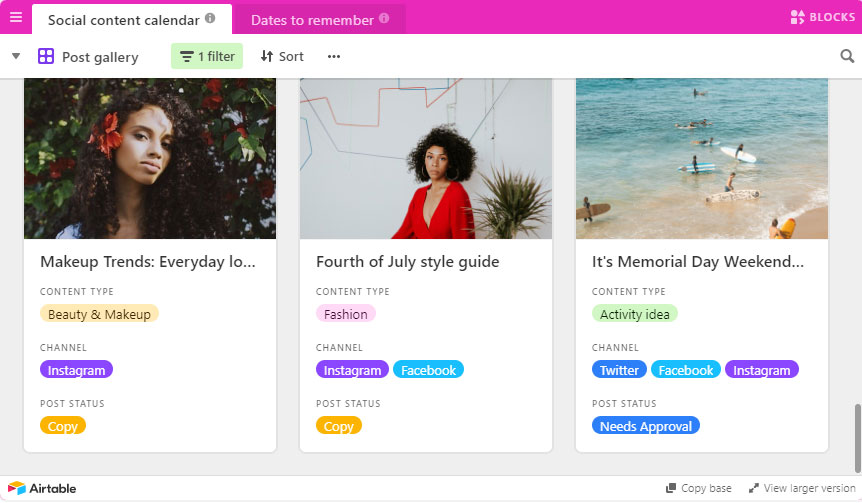Click the Airtable logo
Screen dimensions: 862x503
(x=42, y=488)
